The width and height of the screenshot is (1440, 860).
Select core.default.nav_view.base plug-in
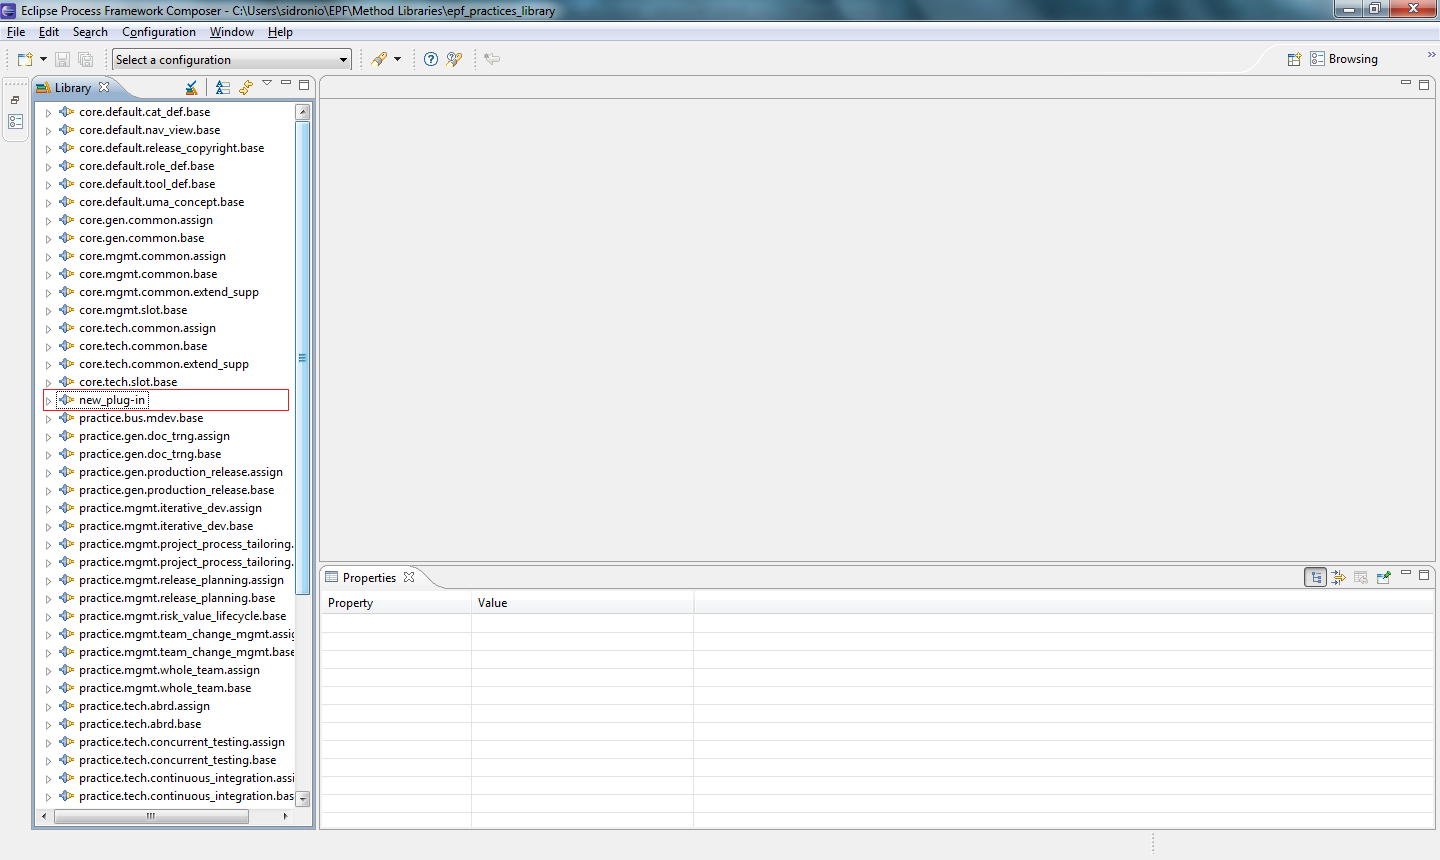tap(150, 130)
